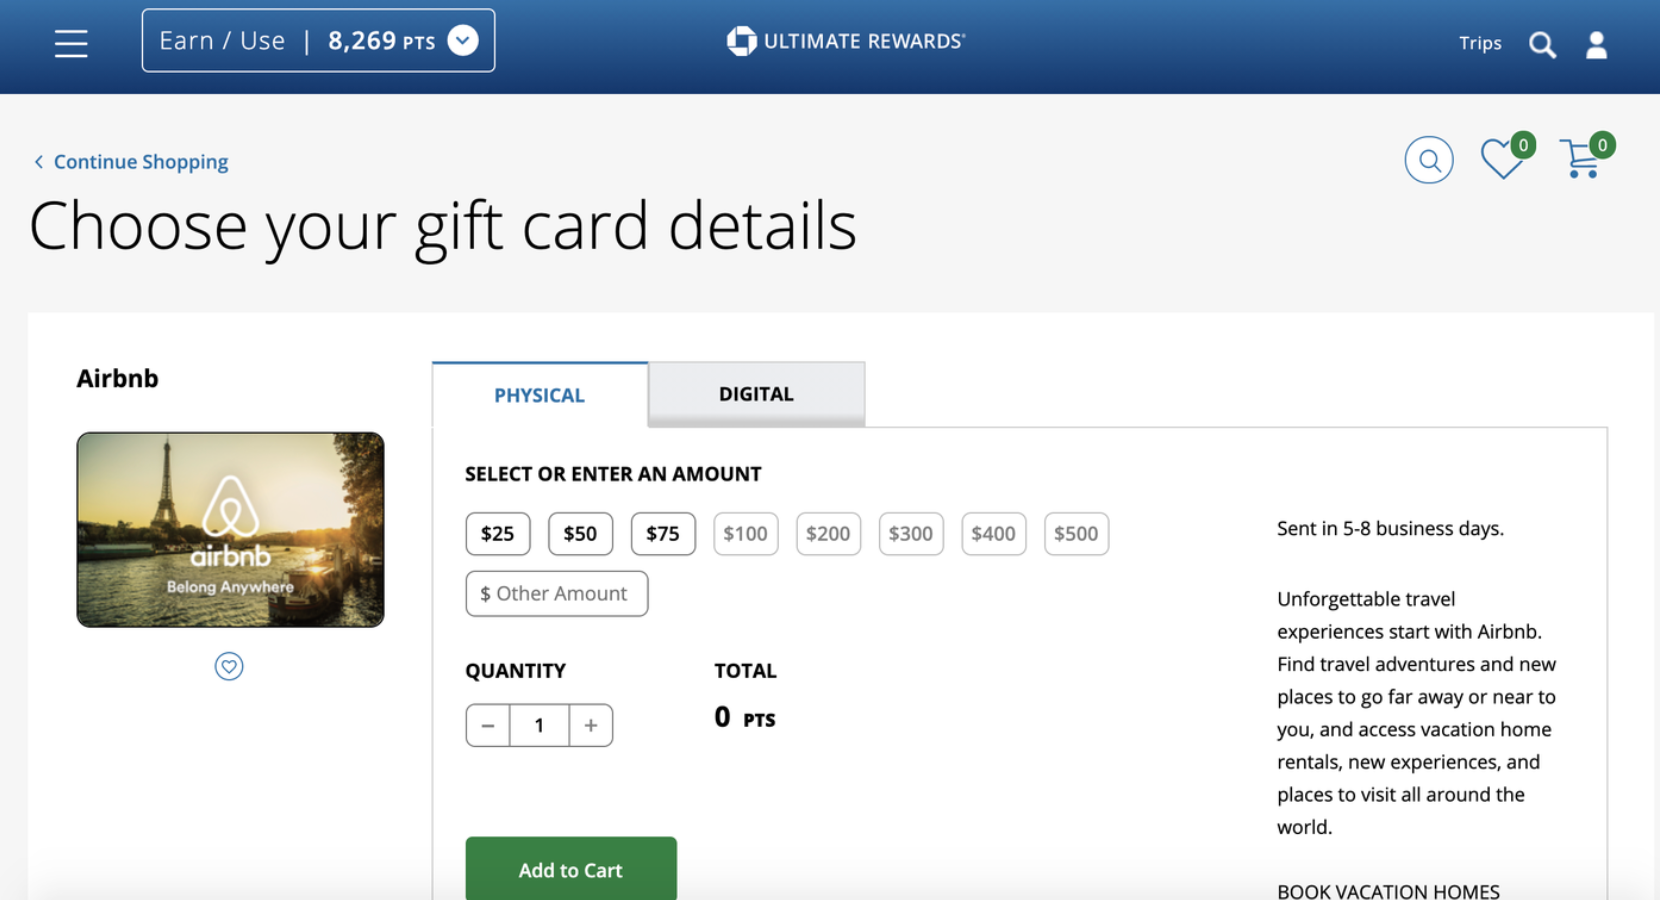Open the hamburger navigation menu

(71, 43)
